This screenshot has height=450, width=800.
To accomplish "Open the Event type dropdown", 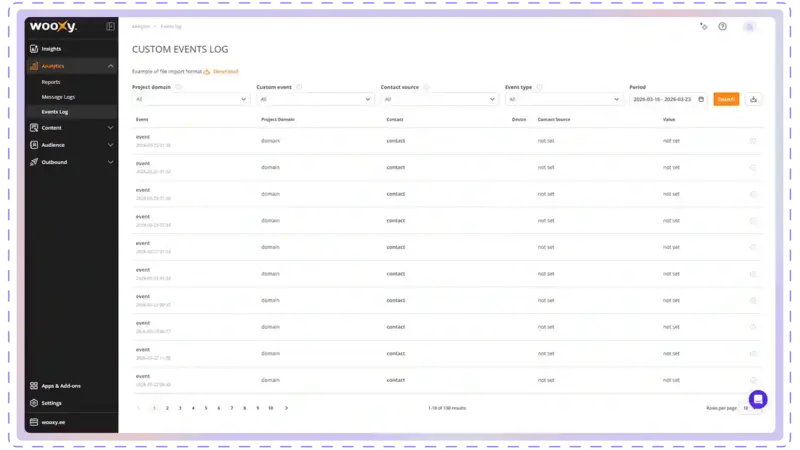I will (564, 99).
